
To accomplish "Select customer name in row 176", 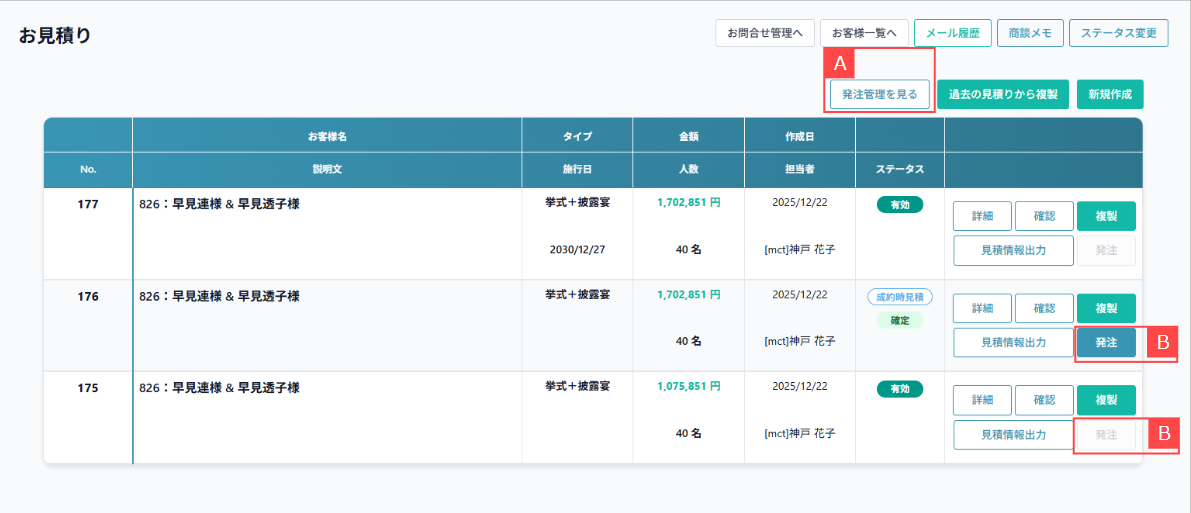I will coord(219,296).
